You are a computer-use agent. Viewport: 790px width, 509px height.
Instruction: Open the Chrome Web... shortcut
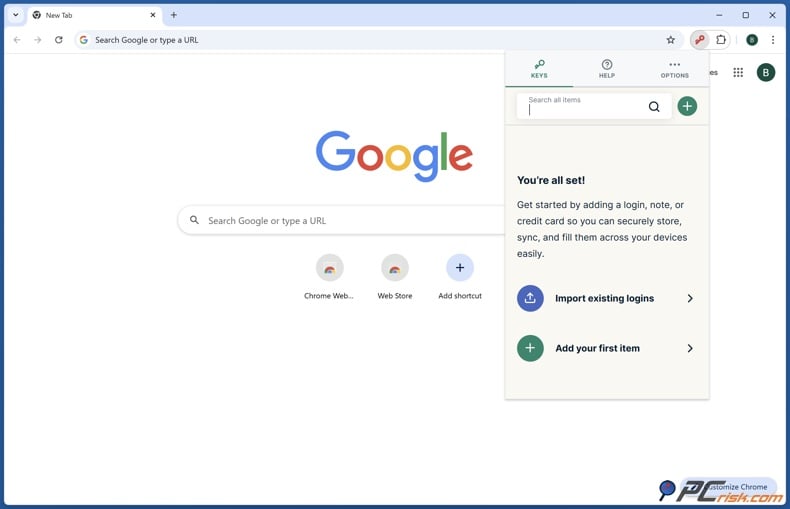point(330,277)
